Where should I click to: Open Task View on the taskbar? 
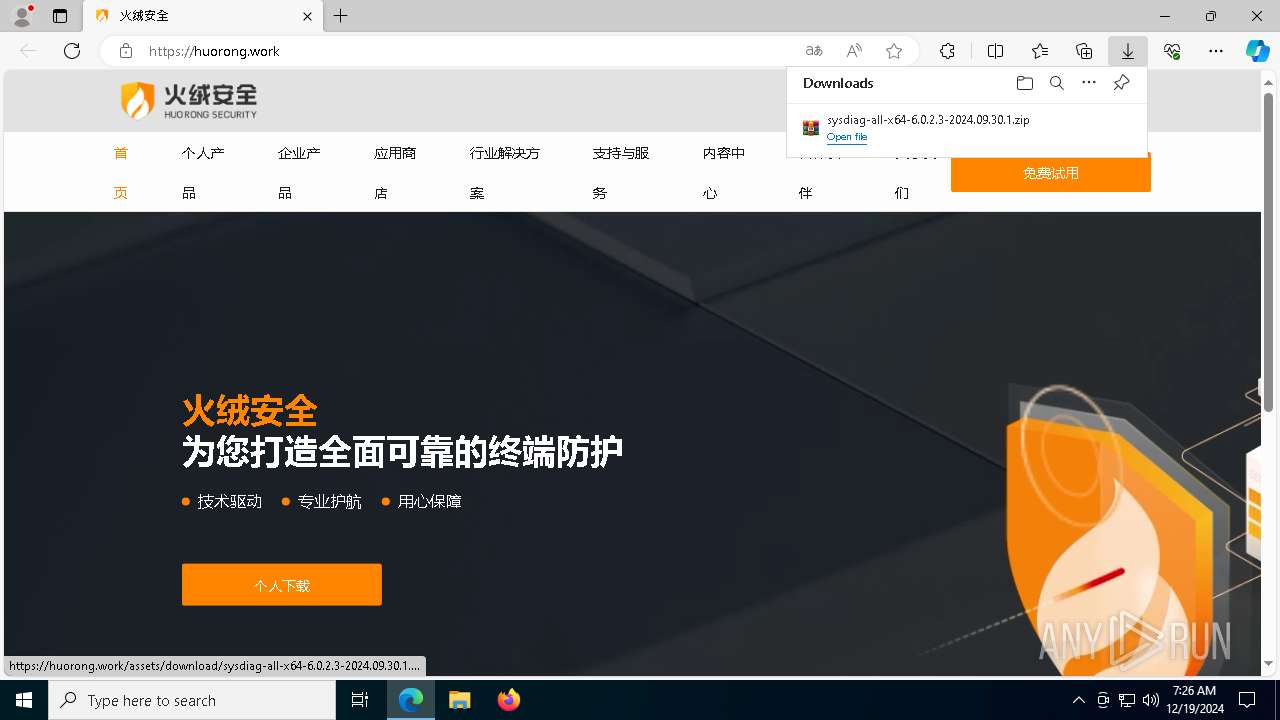360,700
